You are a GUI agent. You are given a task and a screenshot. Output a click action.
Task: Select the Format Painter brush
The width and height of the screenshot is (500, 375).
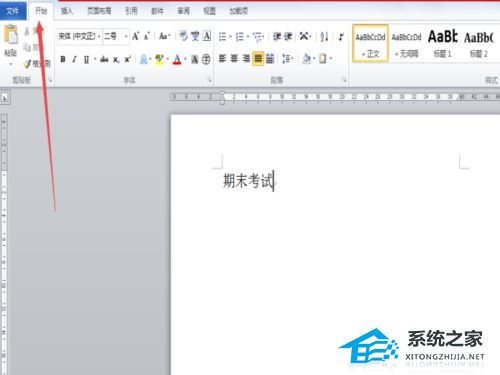click(x=28, y=63)
